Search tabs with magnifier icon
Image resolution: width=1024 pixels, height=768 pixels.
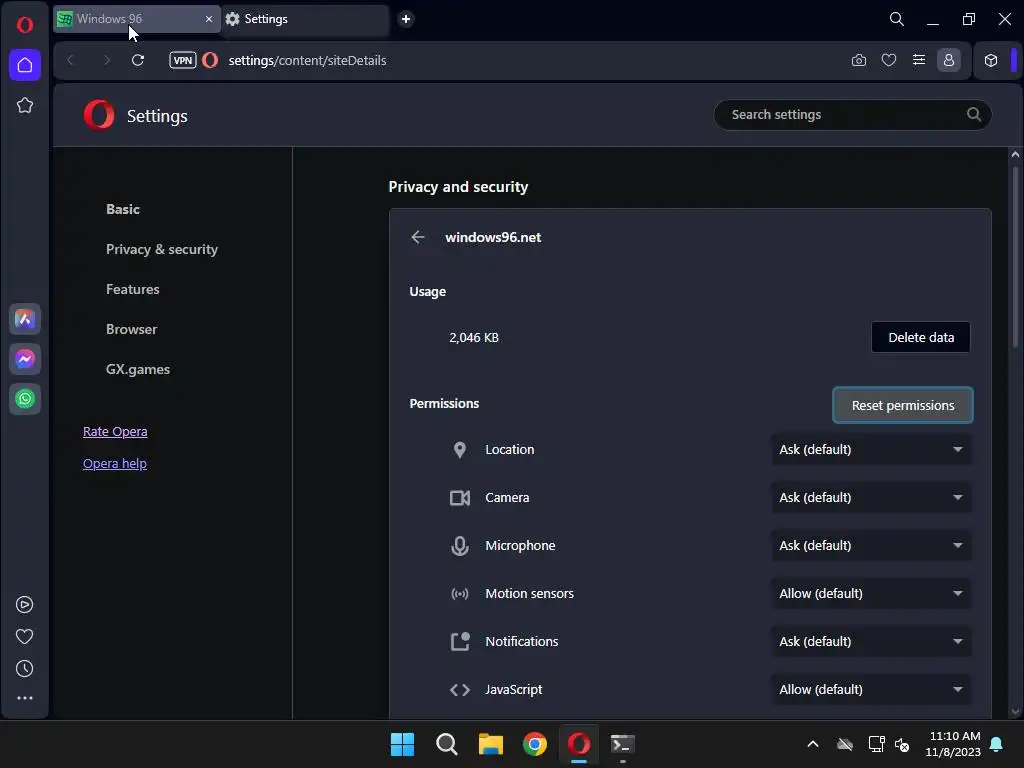(897, 19)
